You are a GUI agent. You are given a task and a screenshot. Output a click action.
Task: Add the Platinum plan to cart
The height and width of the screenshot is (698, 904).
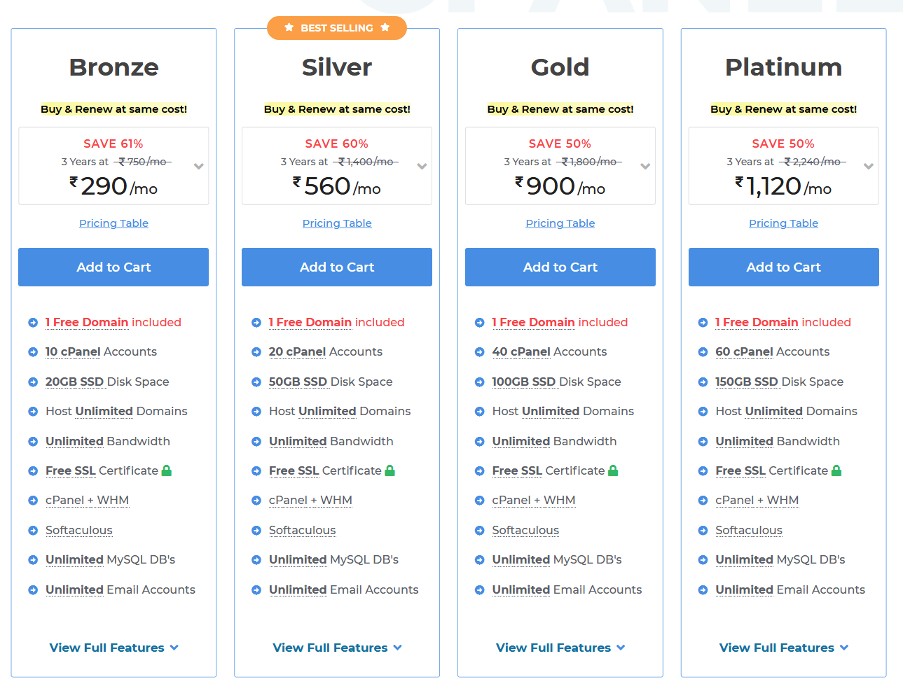tap(784, 267)
